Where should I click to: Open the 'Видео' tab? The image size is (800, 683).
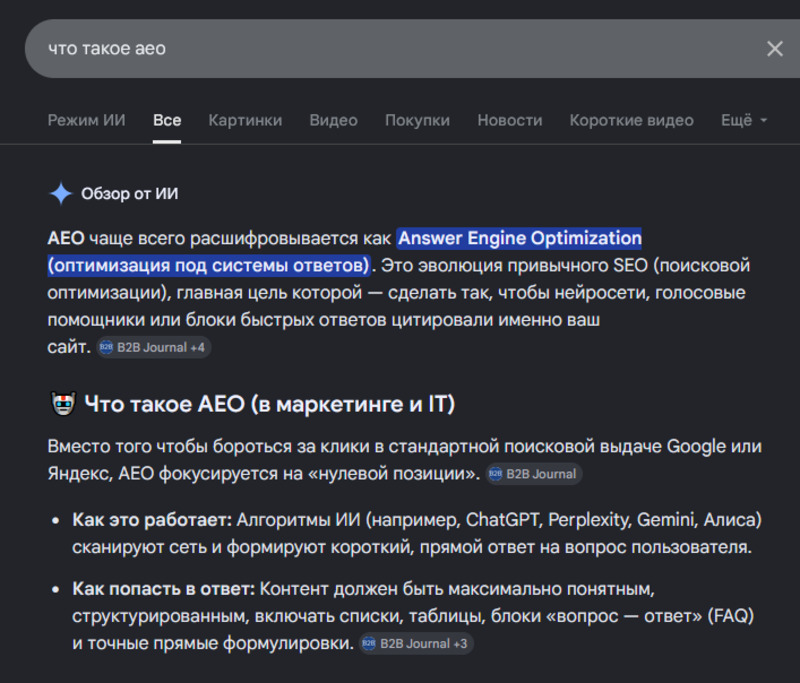[x=333, y=120]
